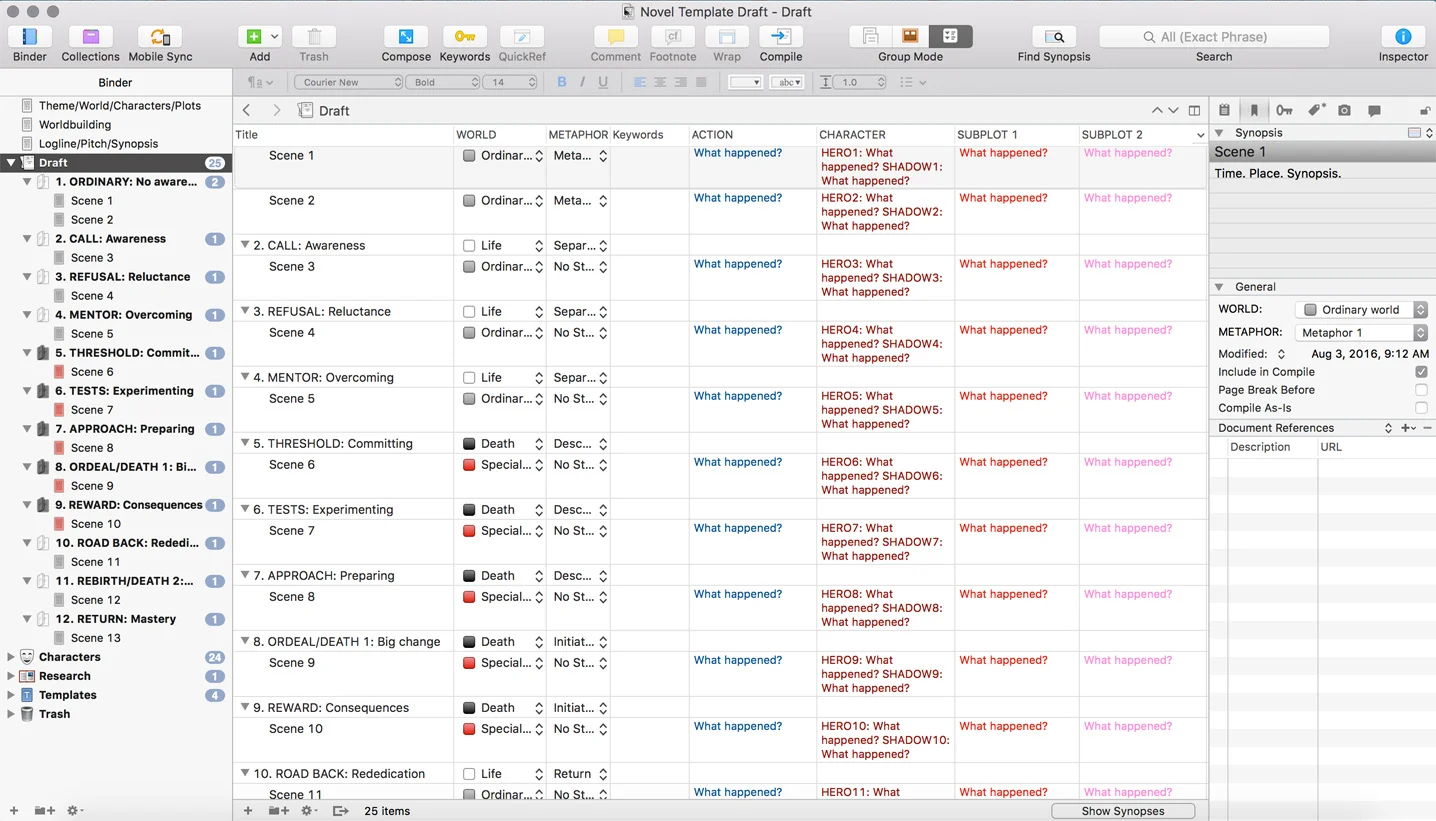1436x821 pixels.
Task: Switch Group Mode to document view
Action: [x=870, y=37]
